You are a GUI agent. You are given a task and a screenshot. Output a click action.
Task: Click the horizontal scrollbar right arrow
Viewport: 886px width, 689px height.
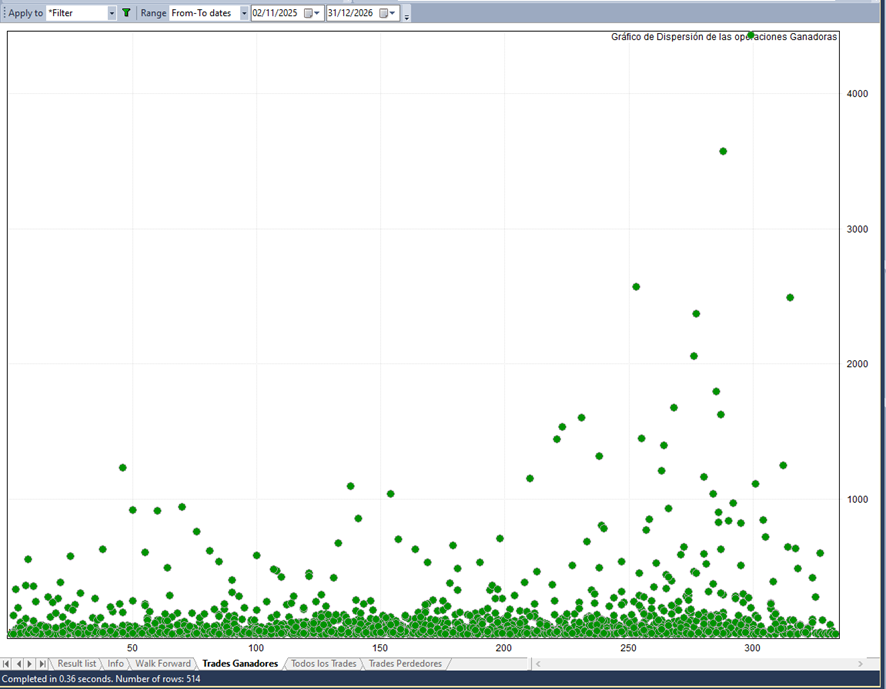pyautogui.click(x=861, y=664)
